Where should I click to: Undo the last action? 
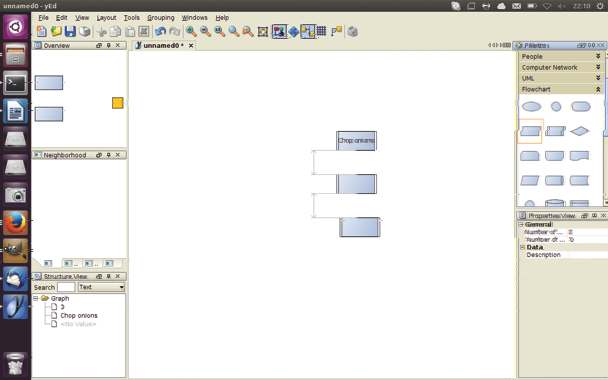[161, 31]
